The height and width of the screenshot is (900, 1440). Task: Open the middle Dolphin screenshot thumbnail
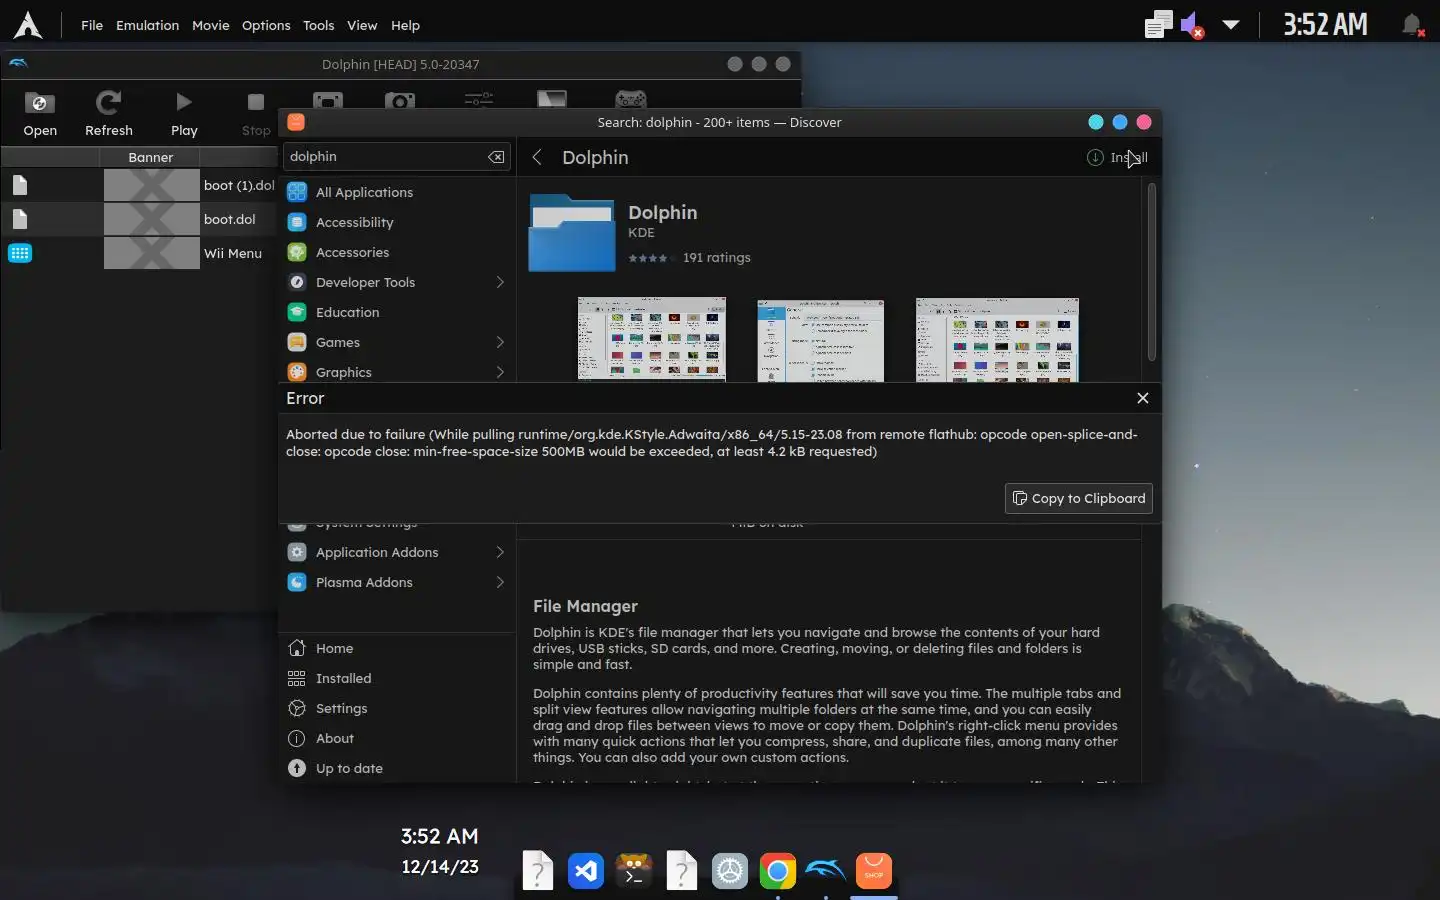(x=821, y=339)
